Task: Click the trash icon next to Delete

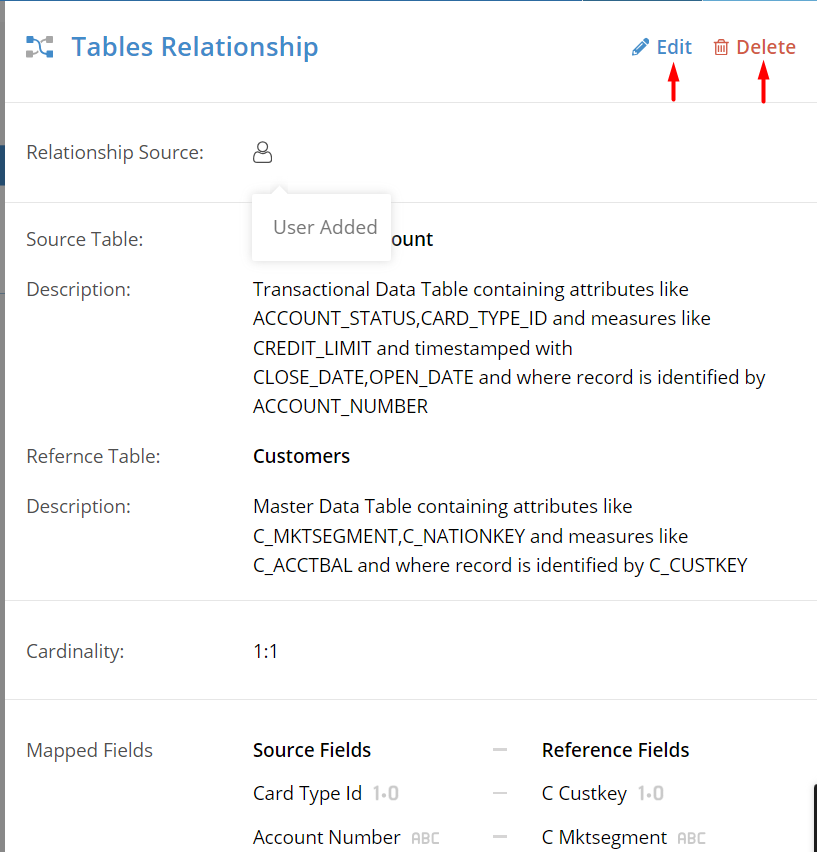Action: coord(721,46)
